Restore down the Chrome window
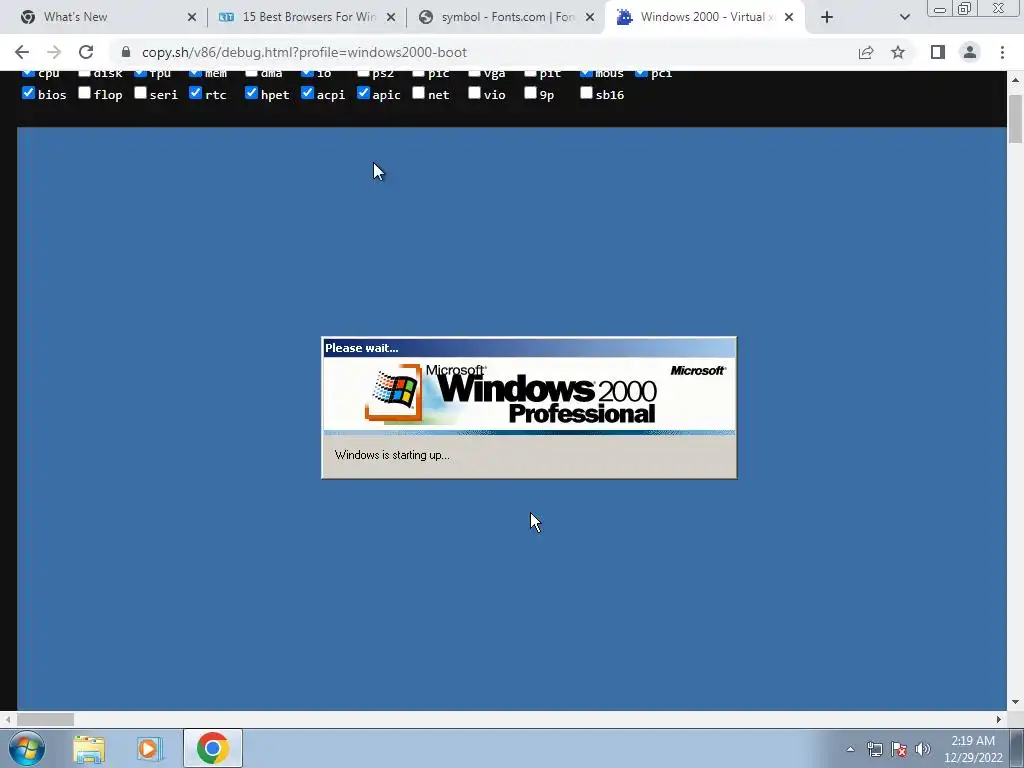Screen dimensions: 1024x768 click(x=964, y=8)
